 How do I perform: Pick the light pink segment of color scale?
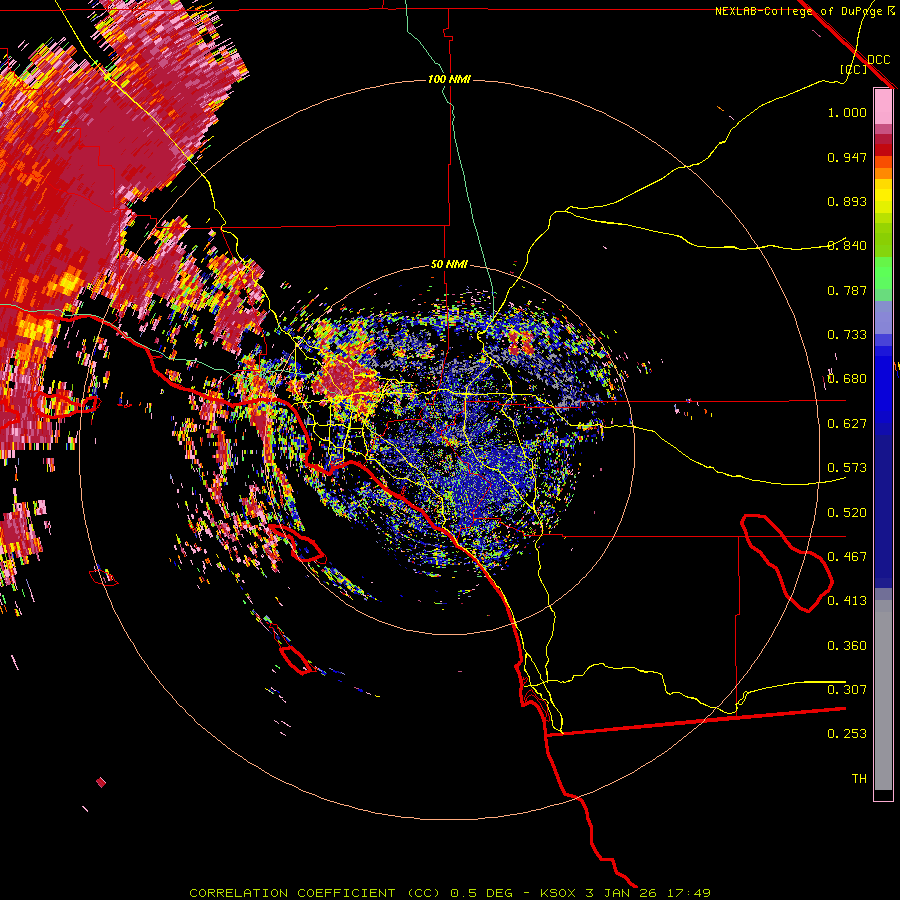(883, 107)
